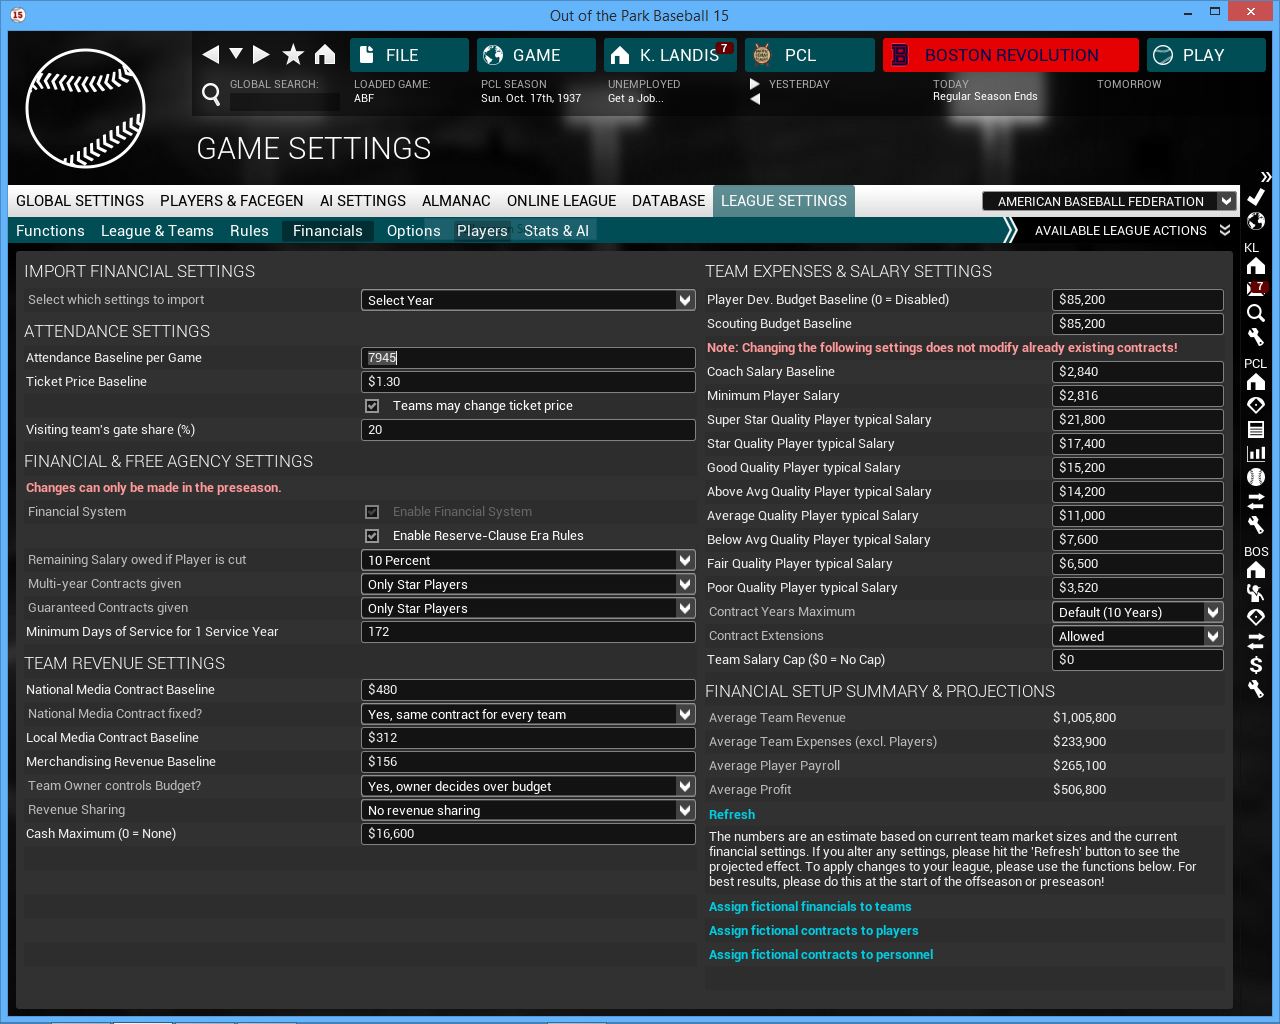
Task: Open National Media Contract fixed dropdown
Action: click(528, 714)
